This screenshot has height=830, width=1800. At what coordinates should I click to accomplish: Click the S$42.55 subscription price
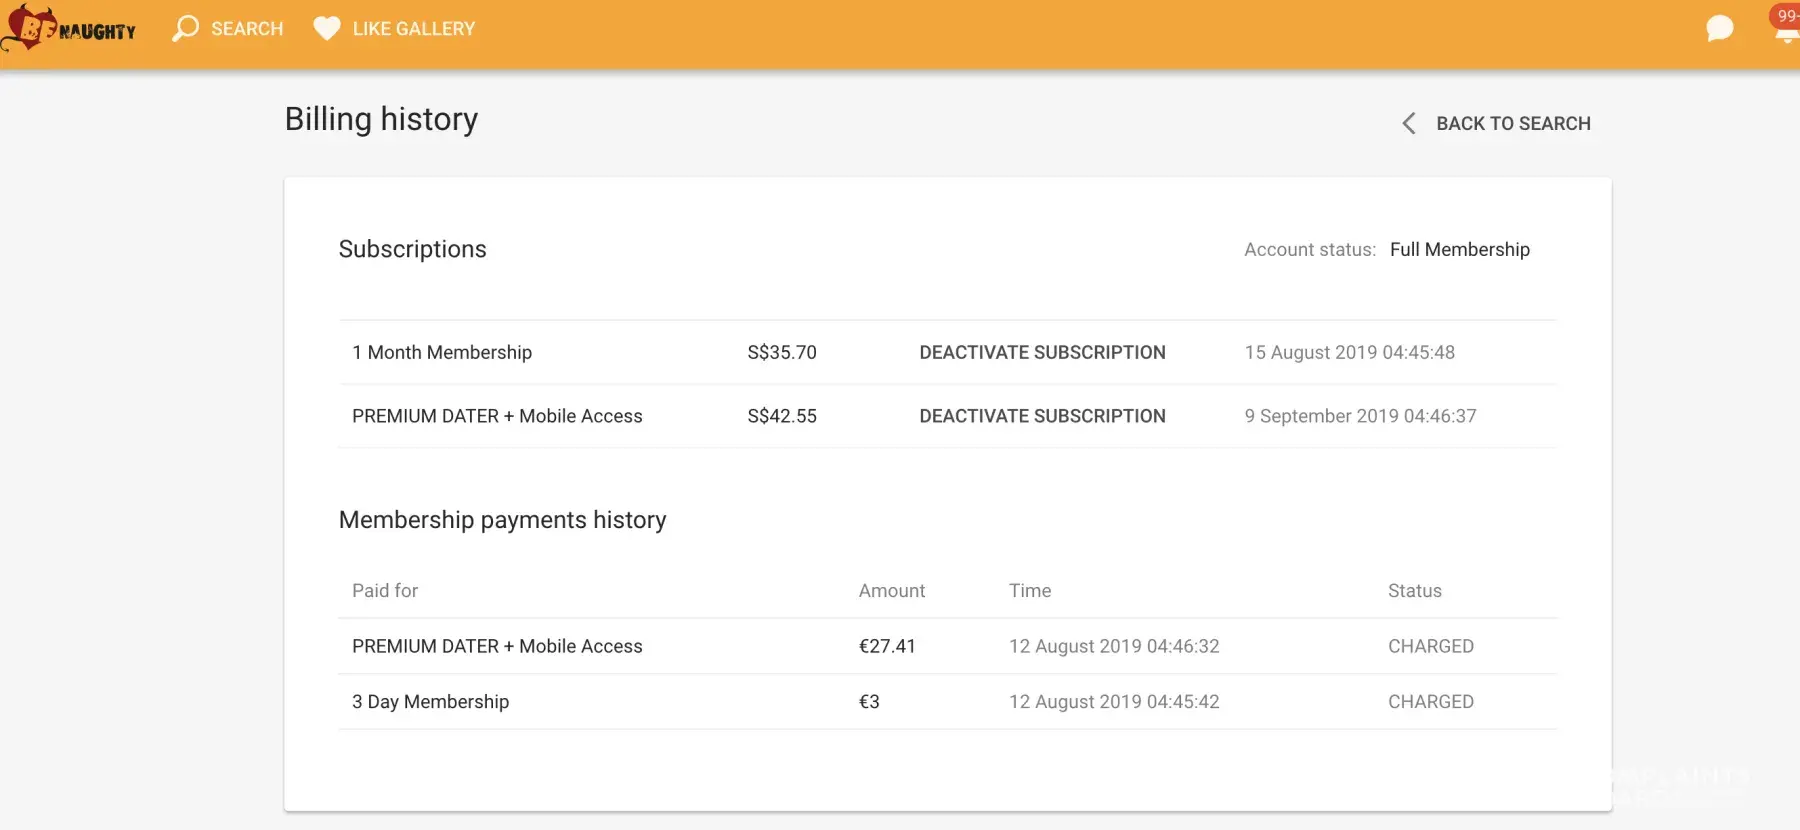[x=782, y=416]
